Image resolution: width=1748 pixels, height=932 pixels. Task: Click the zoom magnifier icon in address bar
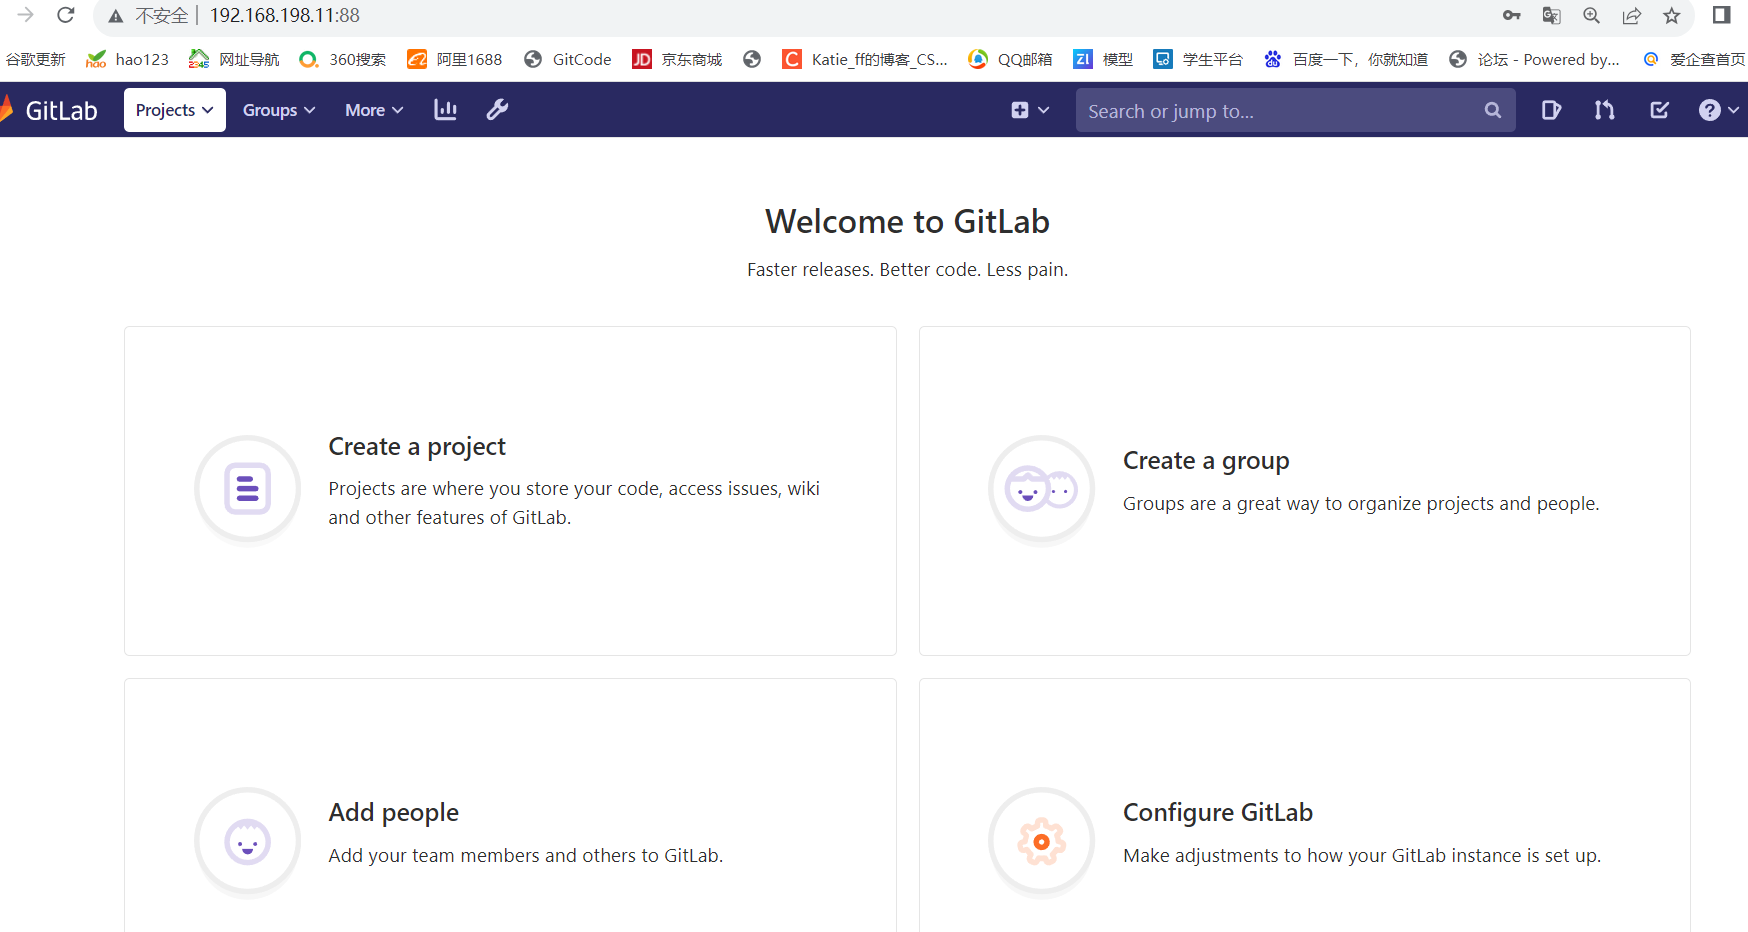coord(1591,15)
